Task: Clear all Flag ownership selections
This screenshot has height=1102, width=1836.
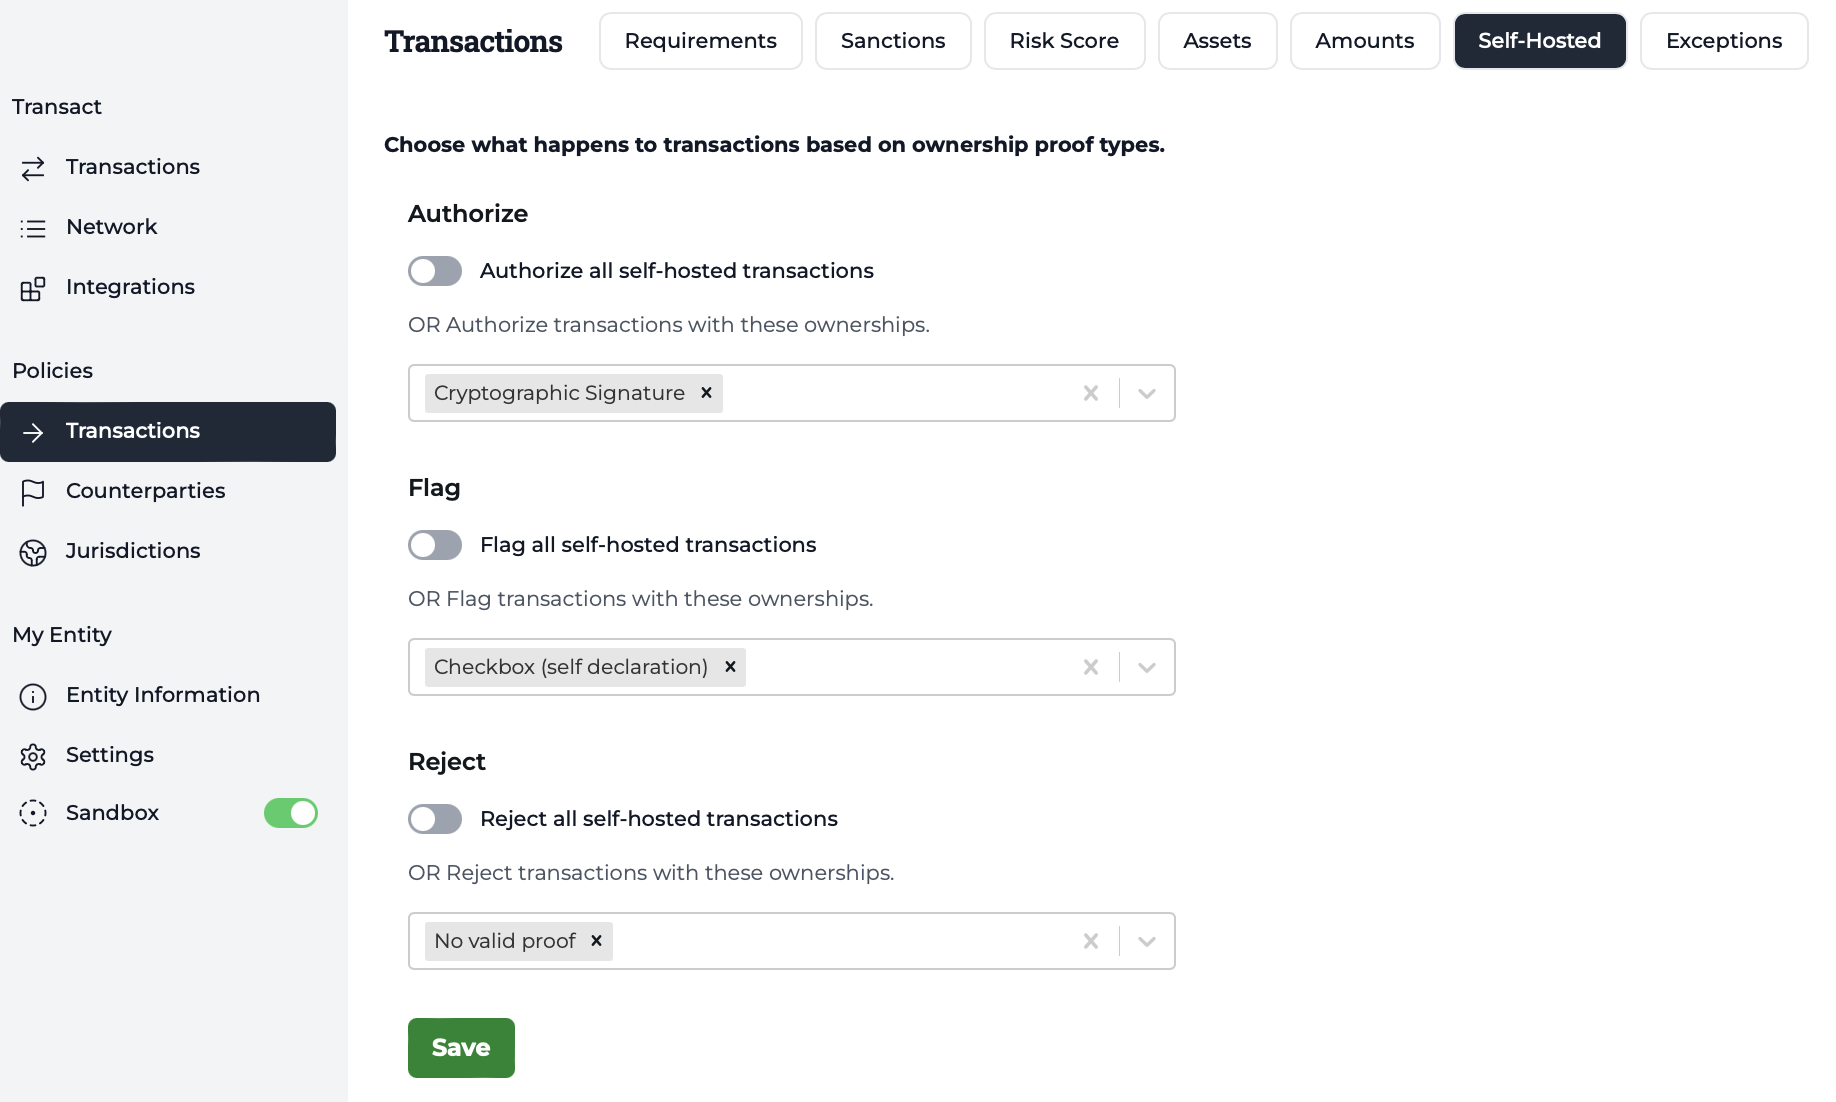Action: point(1091,667)
